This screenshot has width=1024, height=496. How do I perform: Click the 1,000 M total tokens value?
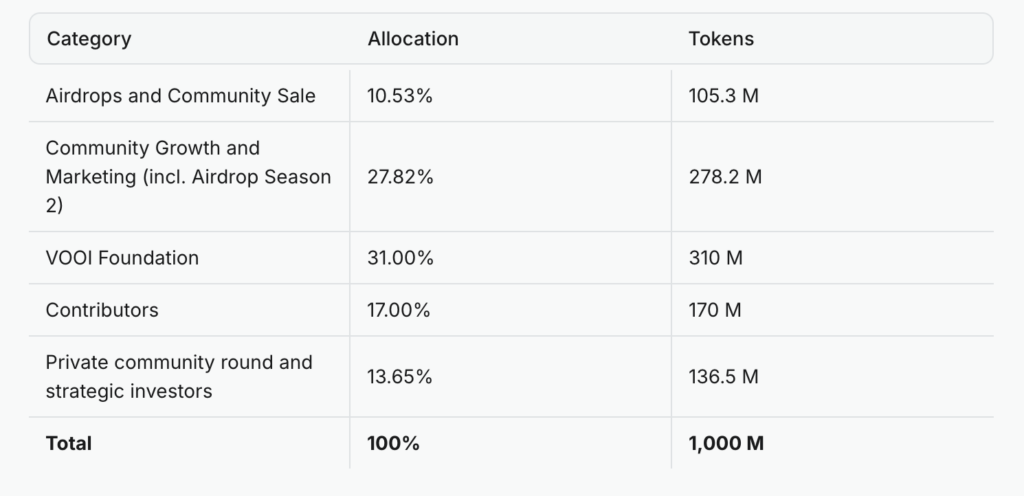726,443
